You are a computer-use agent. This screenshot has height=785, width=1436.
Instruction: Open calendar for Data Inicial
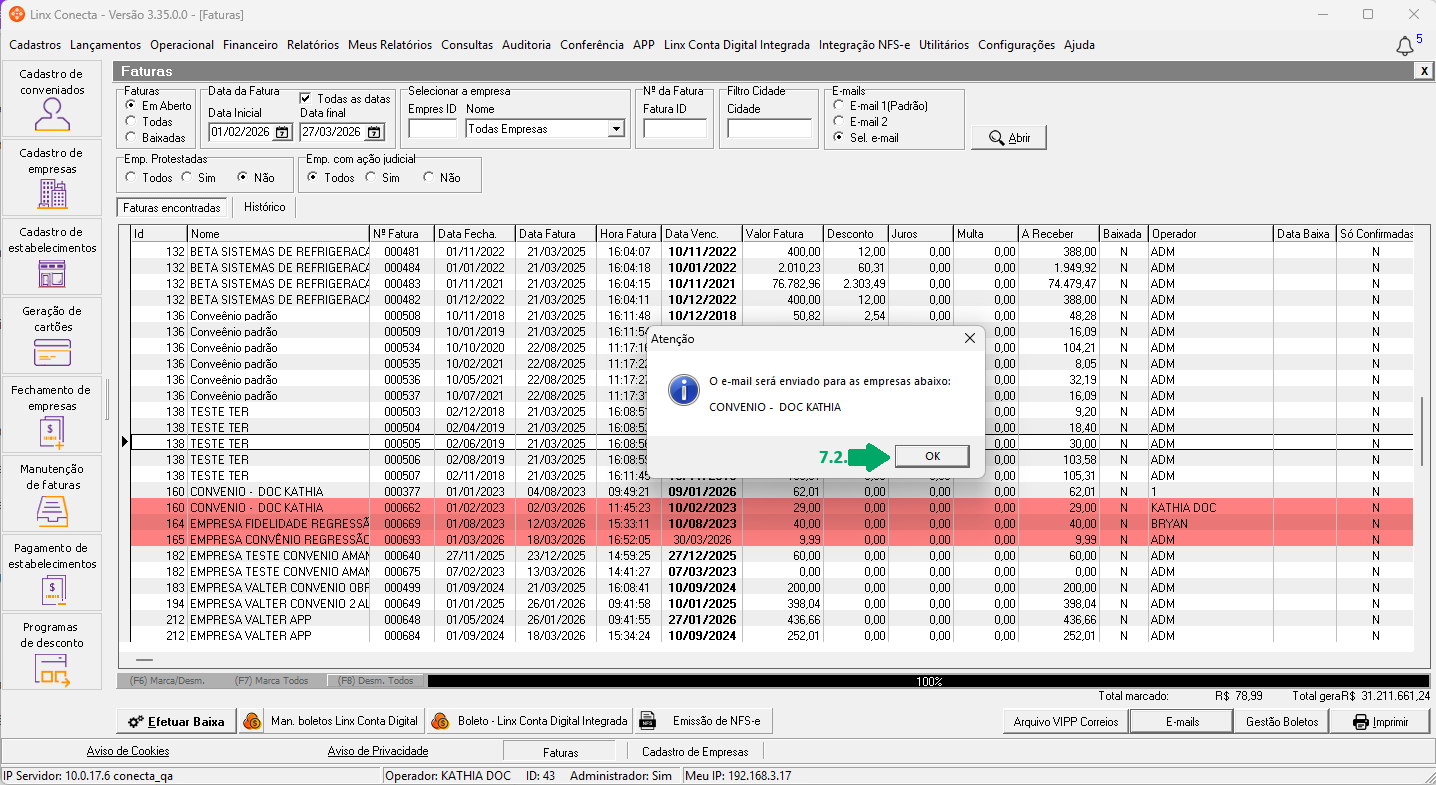tap(281, 132)
